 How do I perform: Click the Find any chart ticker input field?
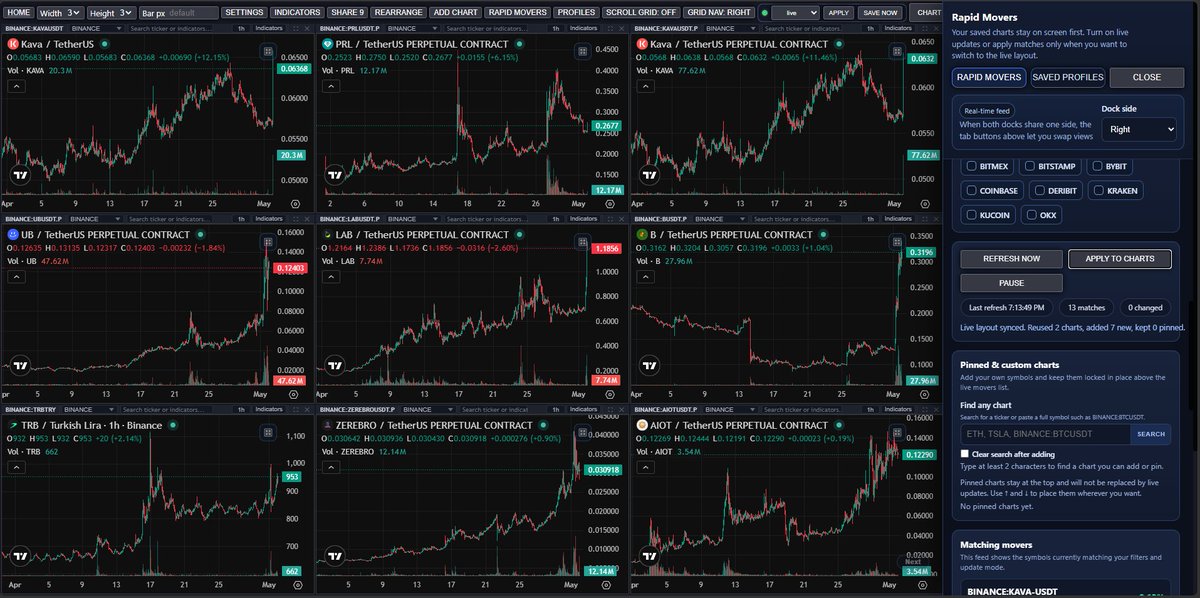tap(1046, 434)
